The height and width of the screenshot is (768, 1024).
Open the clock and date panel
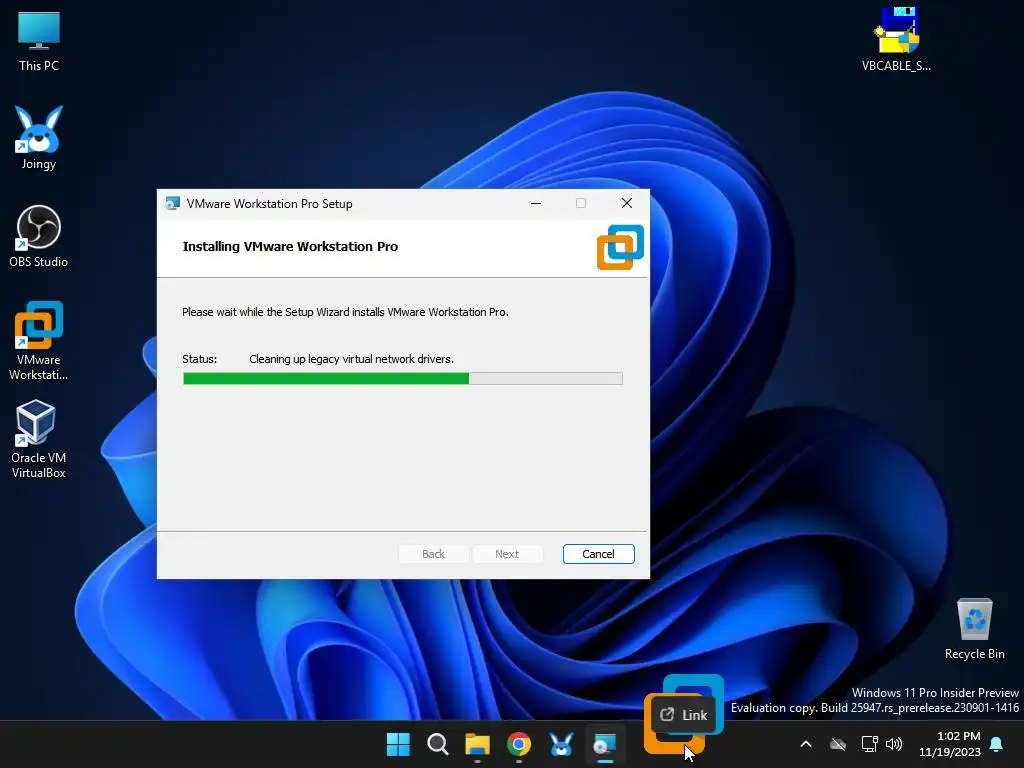950,744
